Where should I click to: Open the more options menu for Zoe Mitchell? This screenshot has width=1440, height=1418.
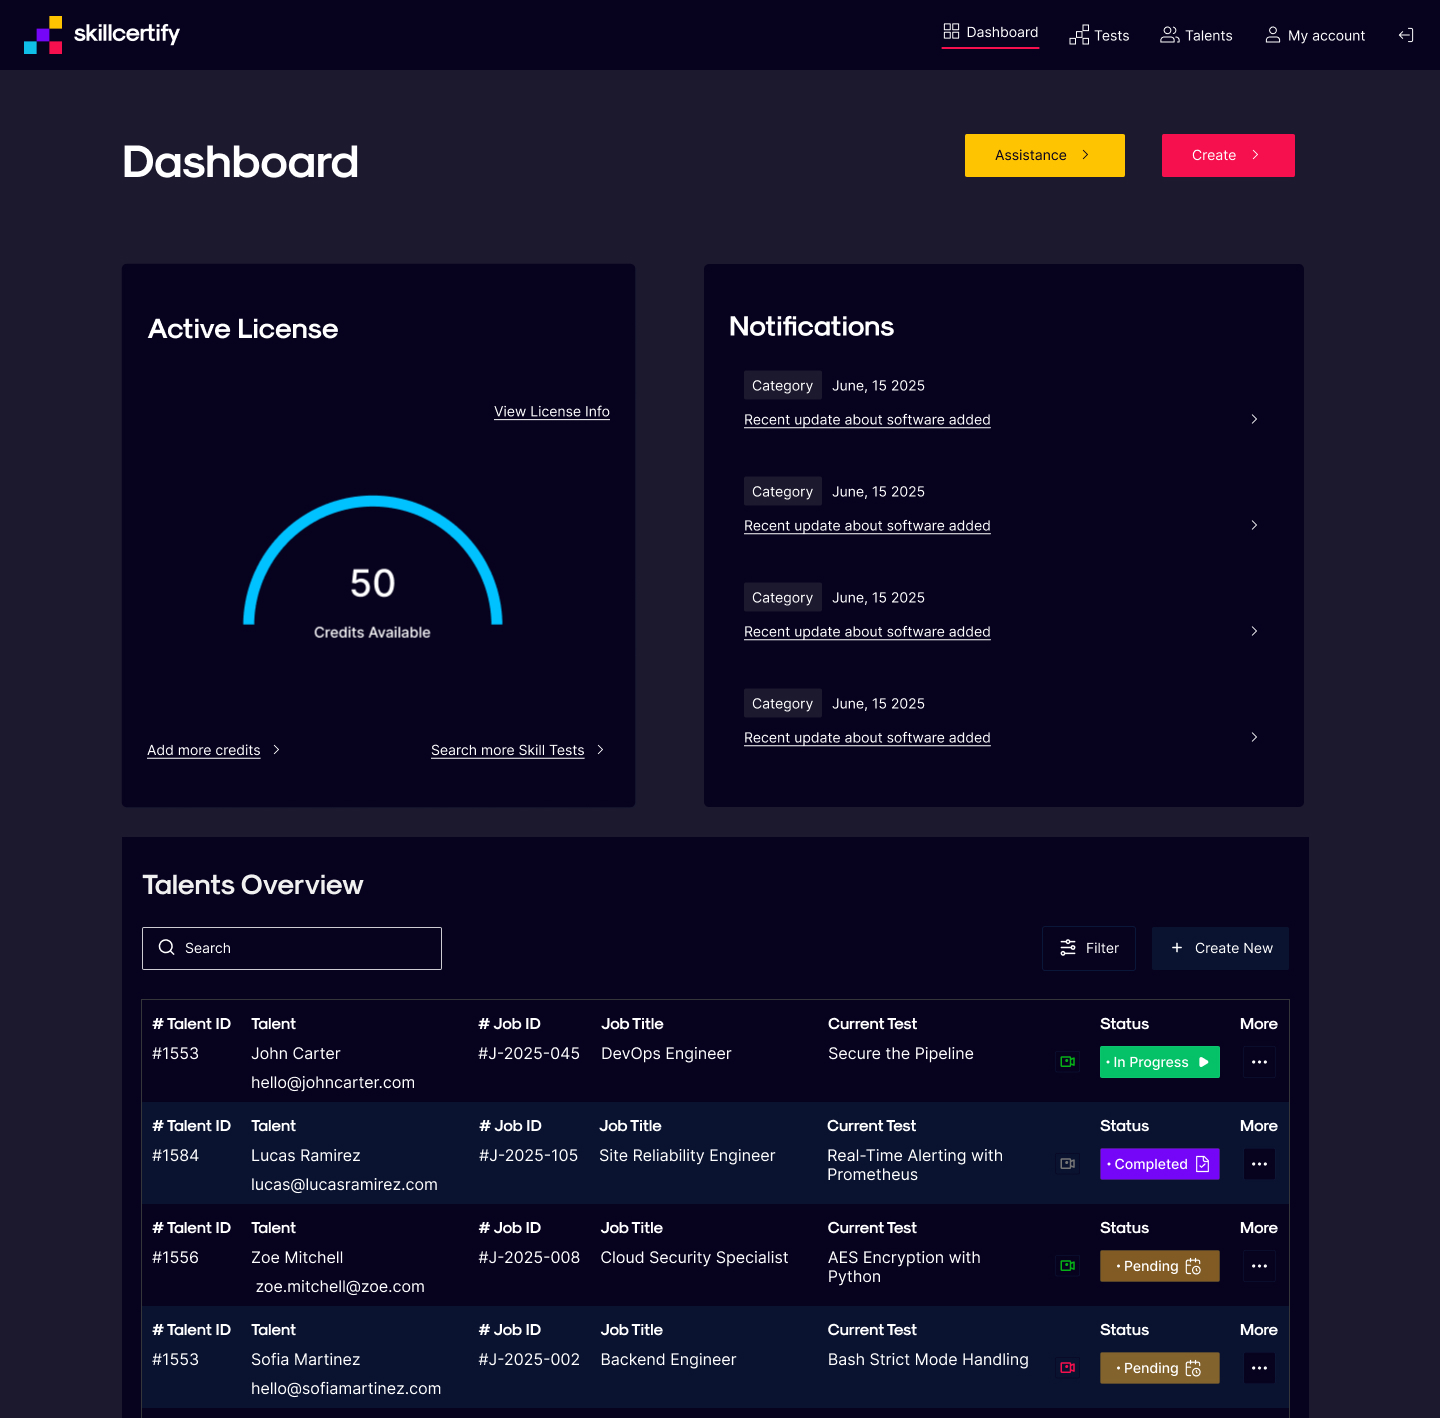1259,1266
